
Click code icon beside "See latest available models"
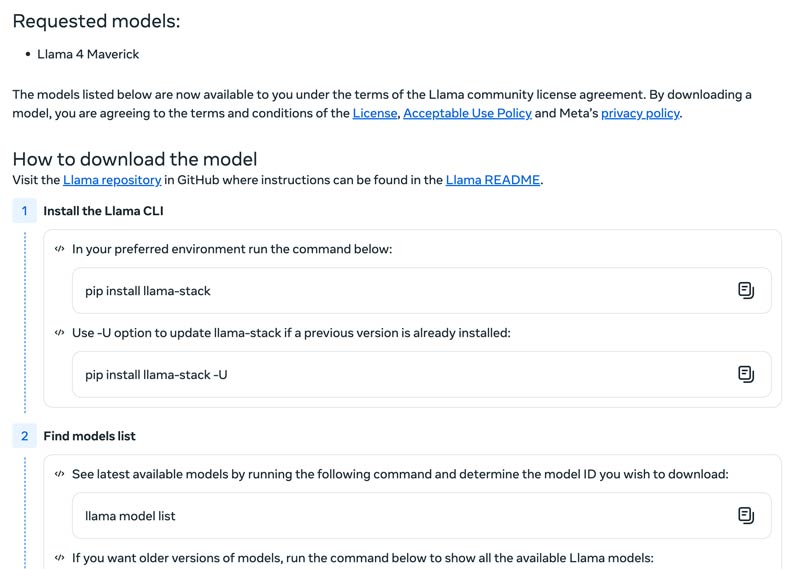pos(60,474)
